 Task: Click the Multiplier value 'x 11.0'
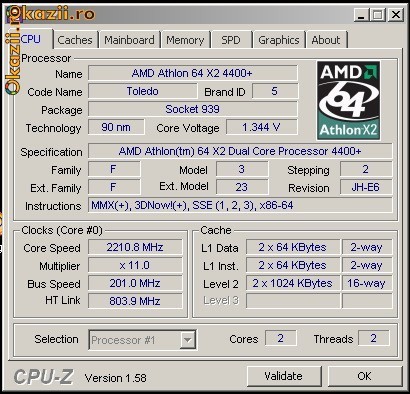135,265
